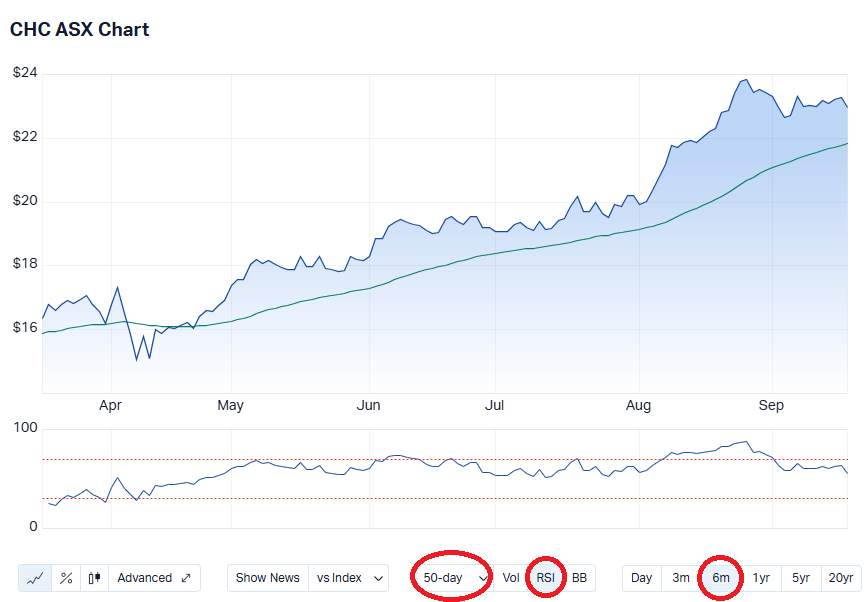Expand the 50-day moving average dropdown

(x=453, y=578)
